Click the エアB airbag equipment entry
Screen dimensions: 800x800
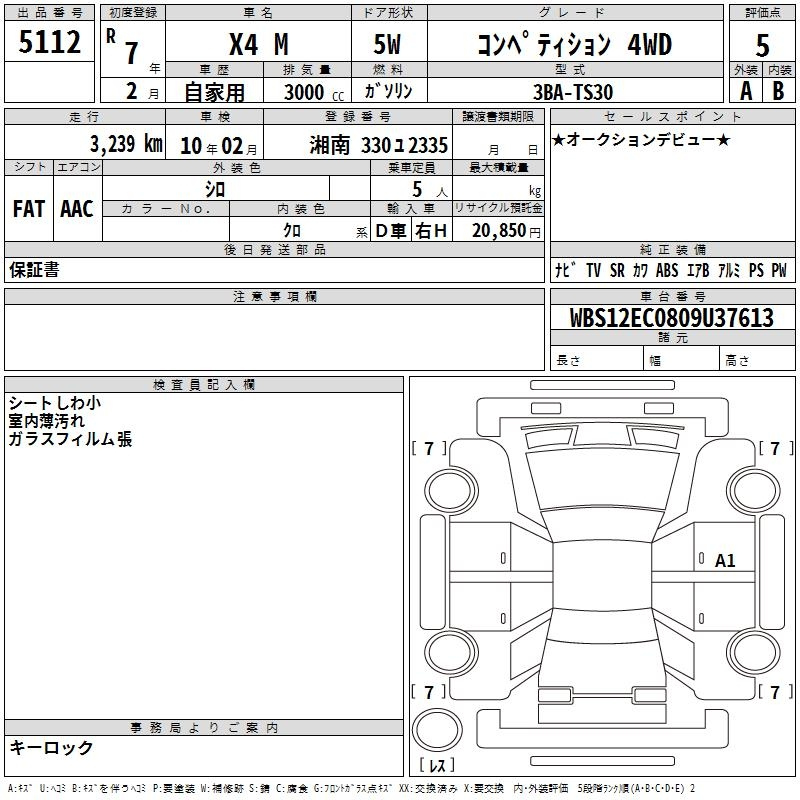coord(698,270)
